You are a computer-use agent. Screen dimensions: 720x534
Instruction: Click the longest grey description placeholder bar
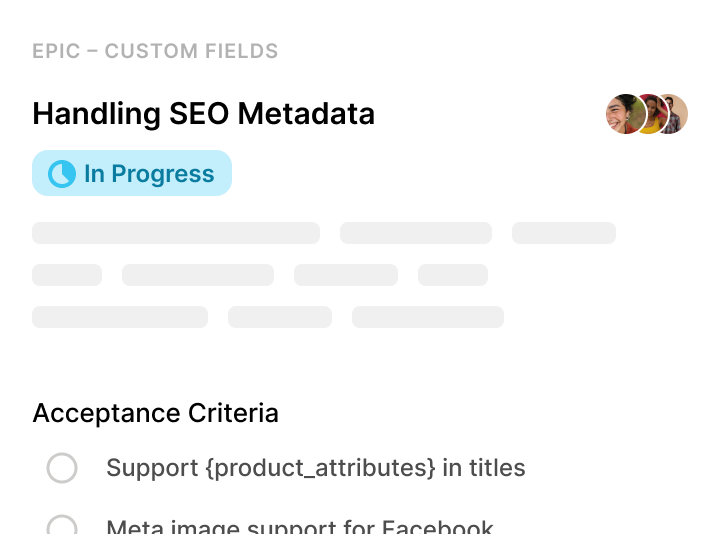[x=176, y=233]
